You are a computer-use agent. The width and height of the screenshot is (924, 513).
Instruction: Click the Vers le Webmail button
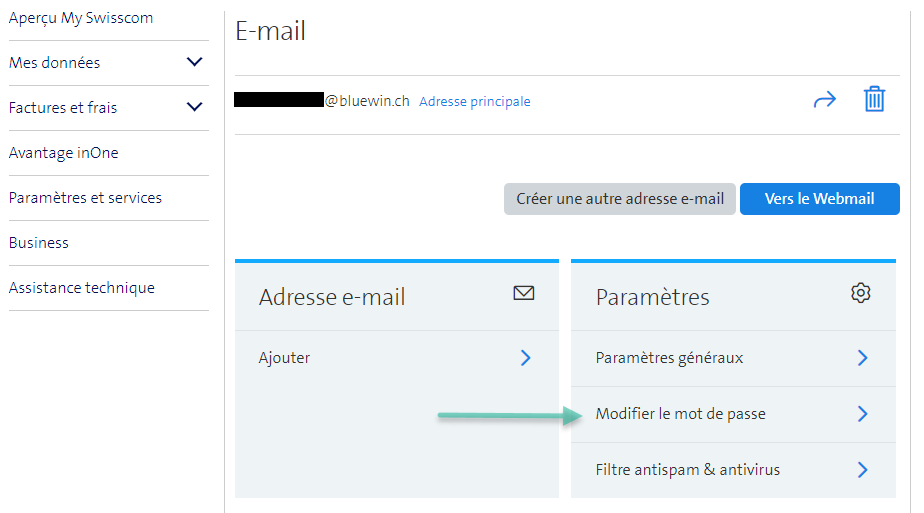[x=819, y=199]
